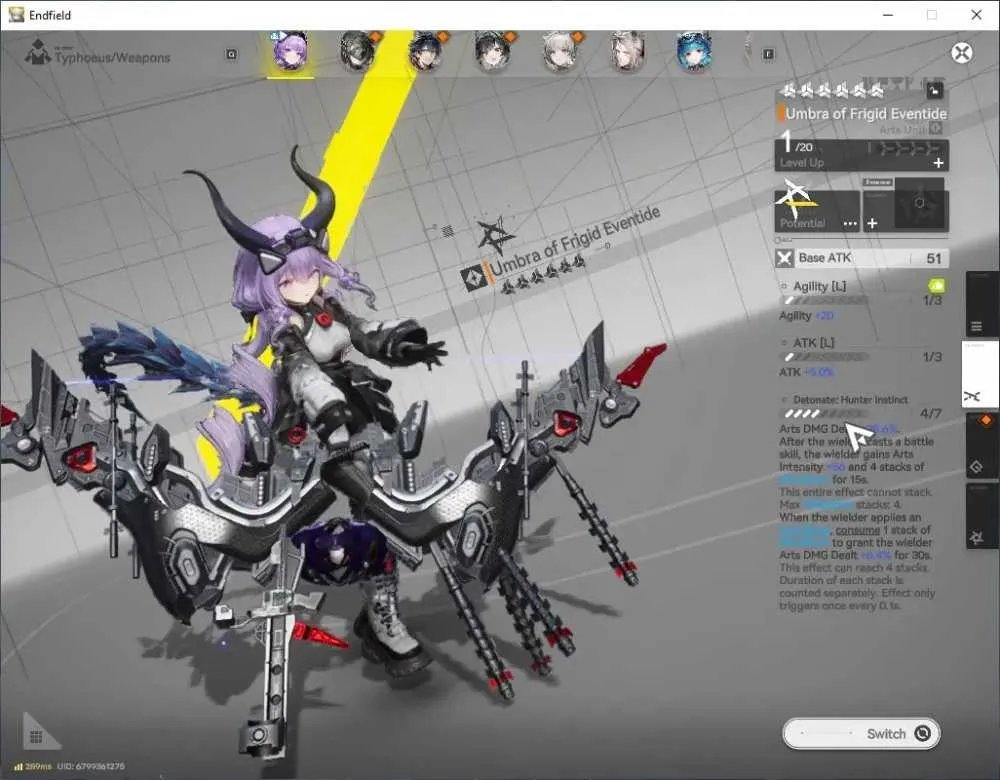Click the network ping 289ms indicator
The image size is (1000, 780).
(33, 766)
